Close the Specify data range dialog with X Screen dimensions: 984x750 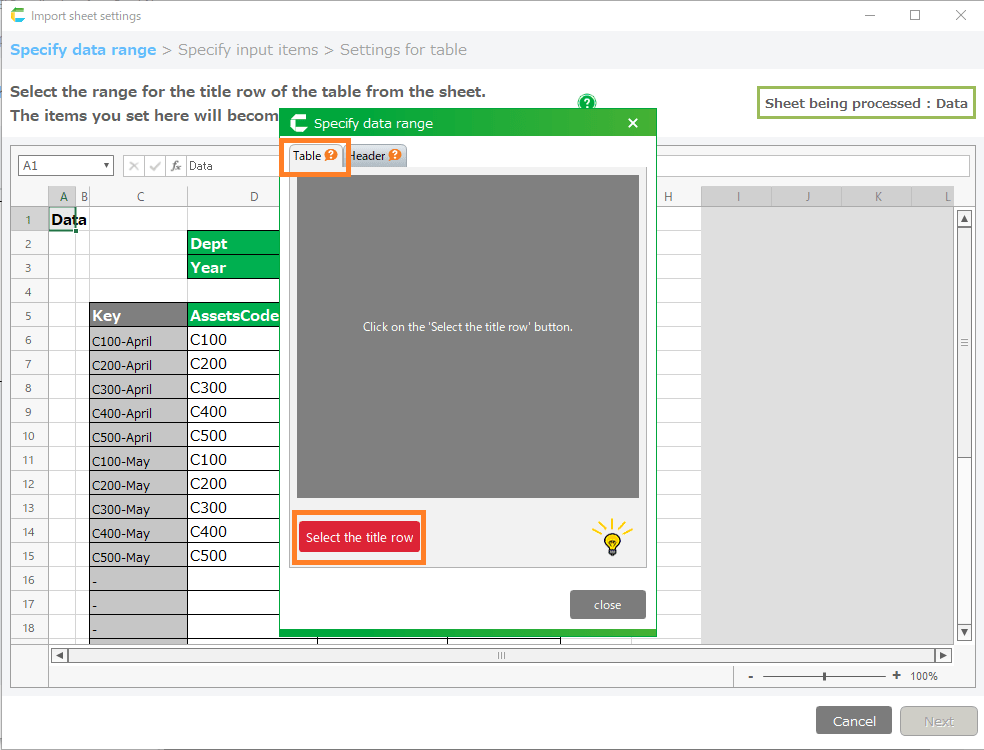coord(632,123)
